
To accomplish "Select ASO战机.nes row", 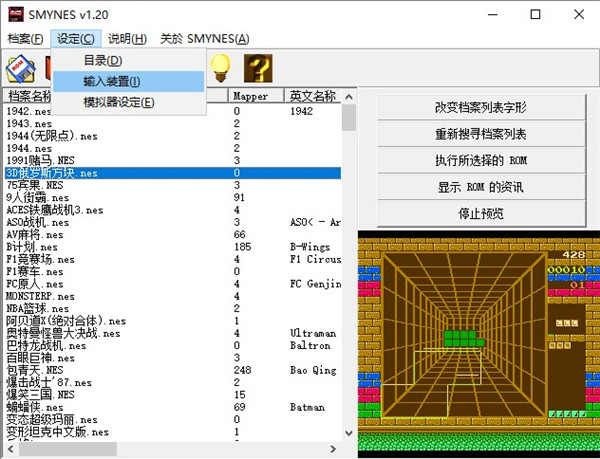I will tap(173, 222).
